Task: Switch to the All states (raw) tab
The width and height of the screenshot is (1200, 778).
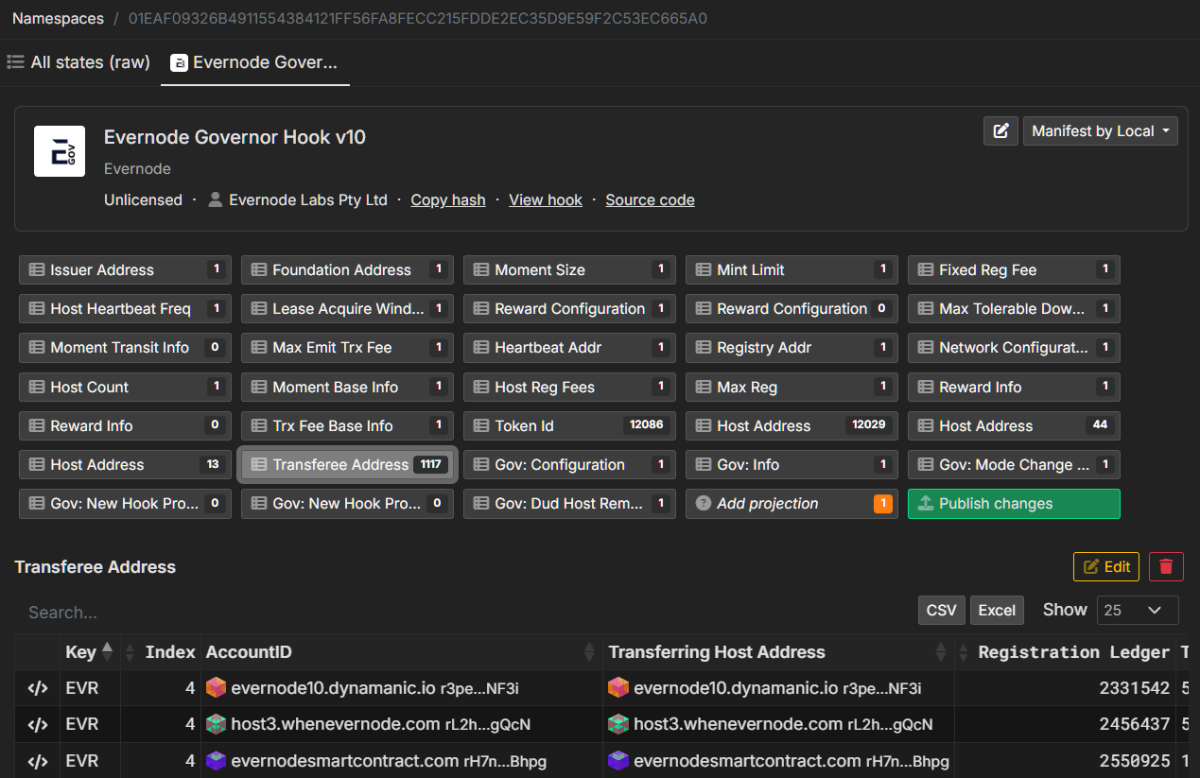Action: pyautogui.click(x=90, y=62)
